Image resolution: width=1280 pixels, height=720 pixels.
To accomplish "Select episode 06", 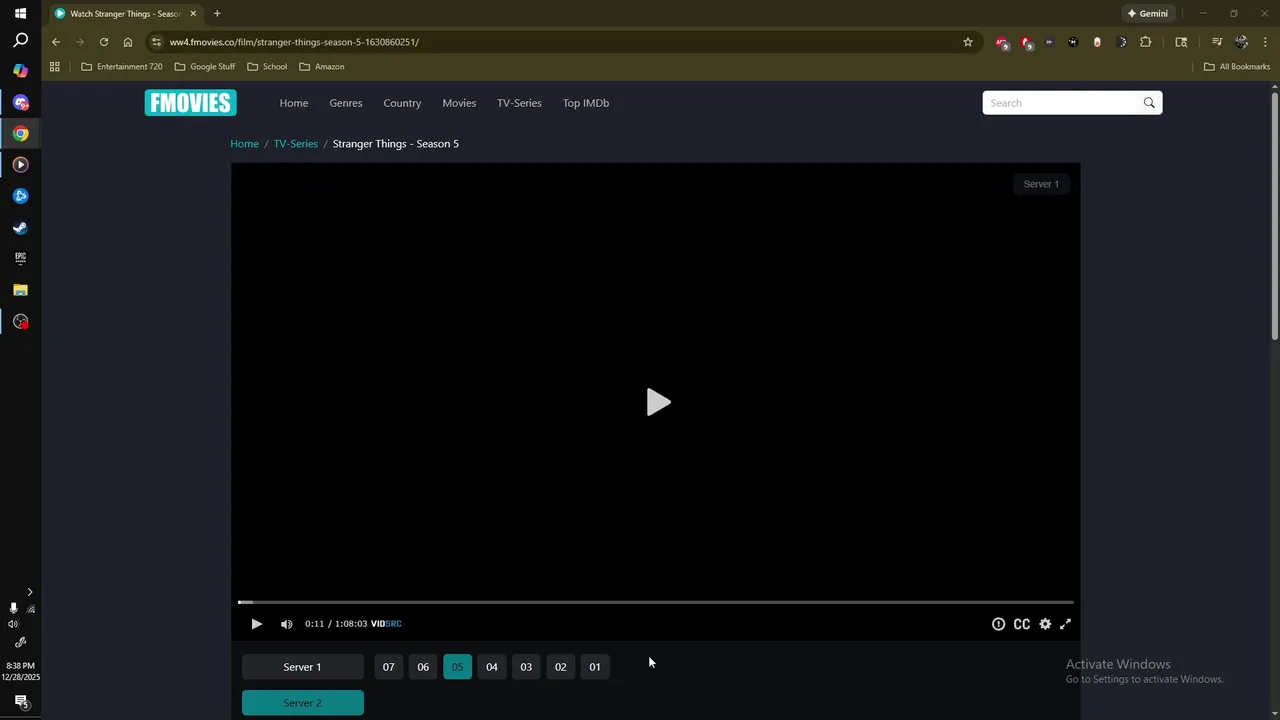I will click(x=423, y=667).
